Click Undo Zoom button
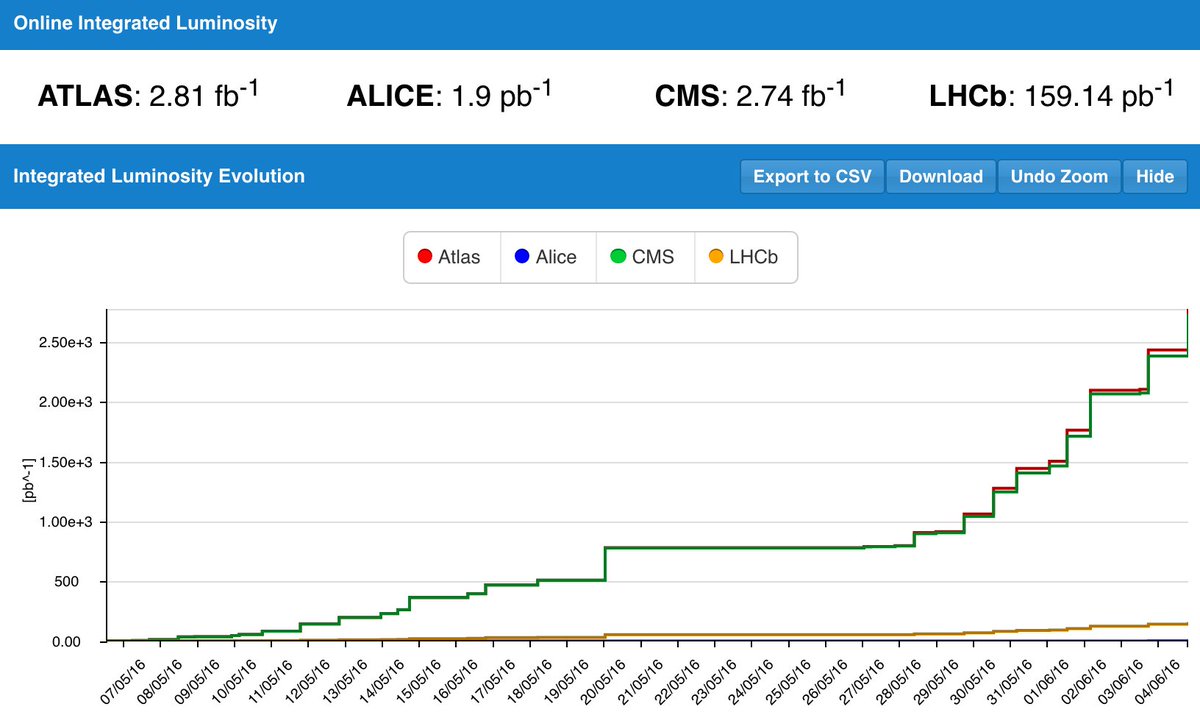1200x715 pixels. point(1059,176)
